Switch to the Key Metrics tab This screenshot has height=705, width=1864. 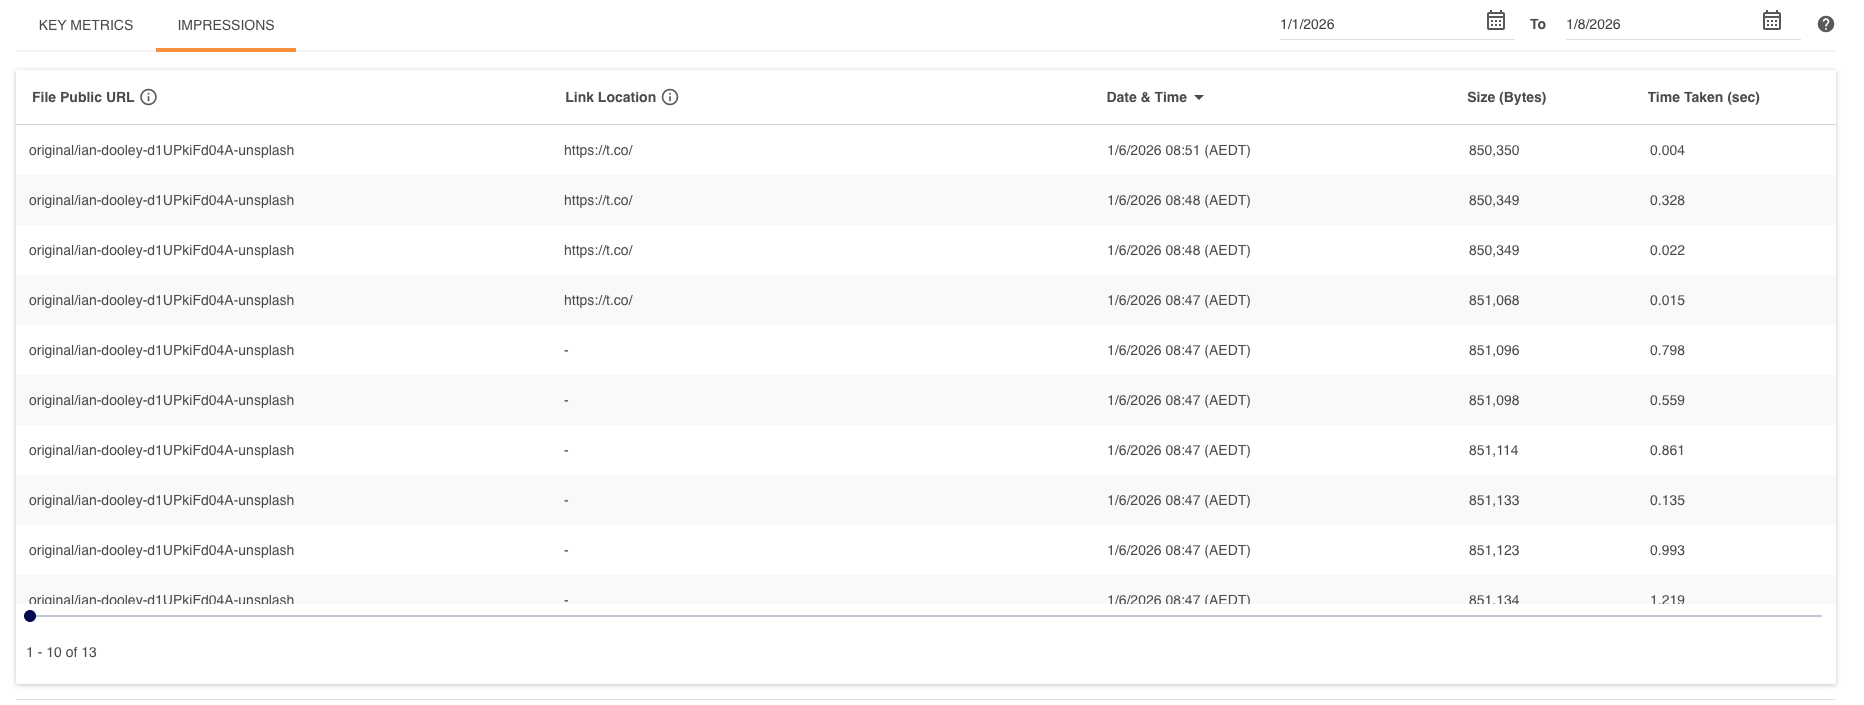[86, 25]
